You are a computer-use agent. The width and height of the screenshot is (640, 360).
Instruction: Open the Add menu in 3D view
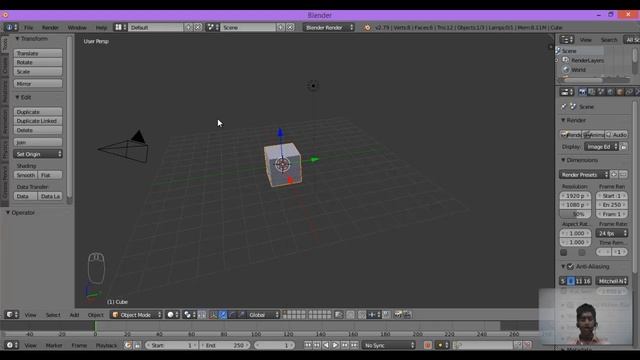click(74, 315)
